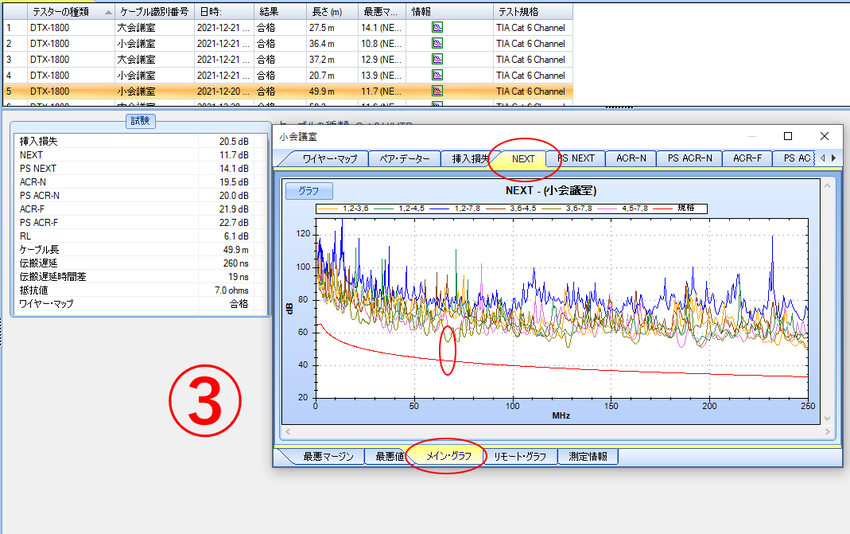This screenshot has height=534, width=850.
Task: Click graph horizontal scrollbar right arrow
Action: click(x=827, y=432)
